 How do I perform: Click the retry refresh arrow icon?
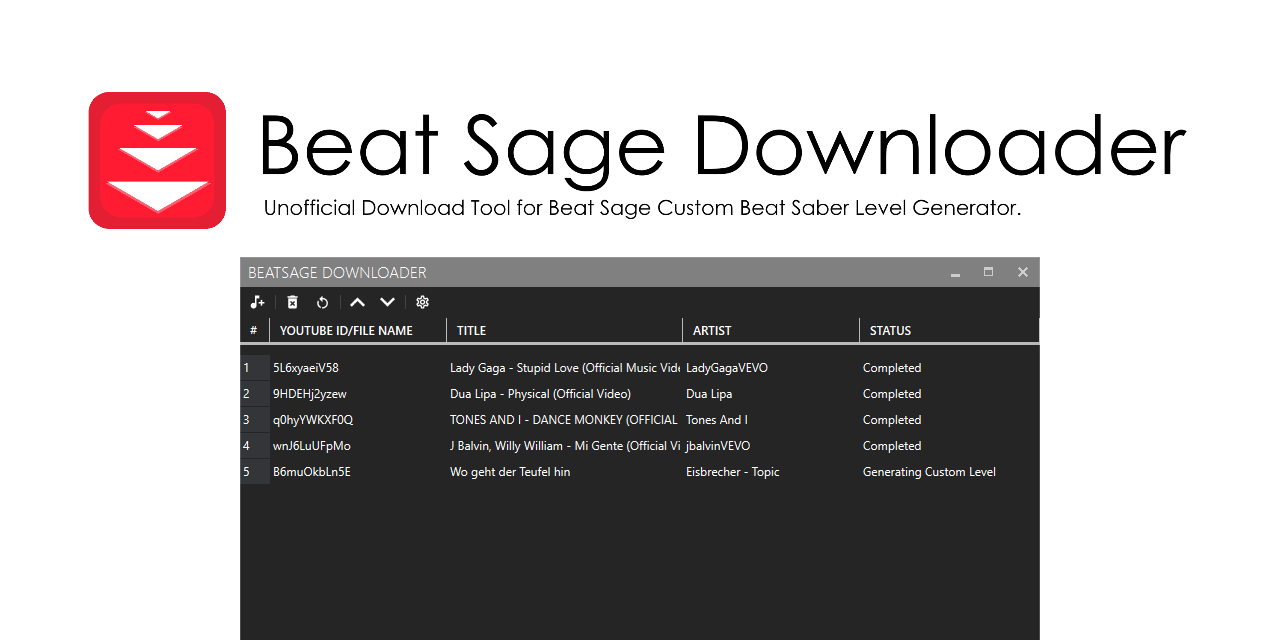coord(322,302)
